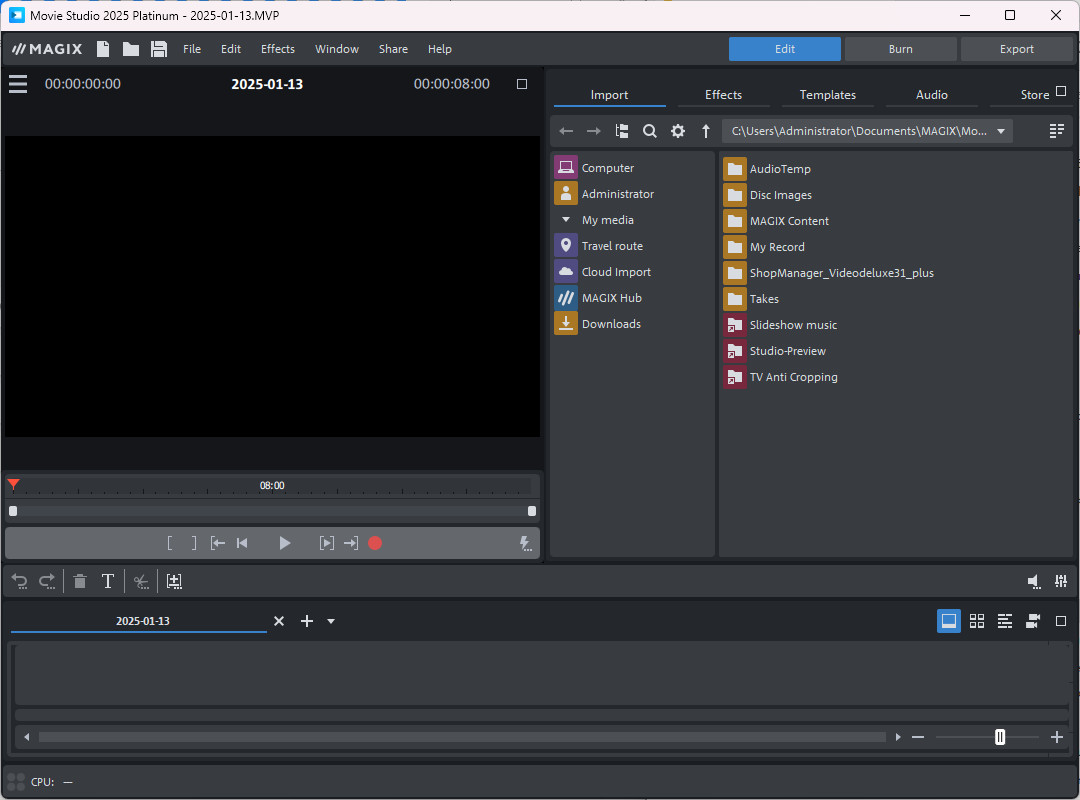Open the hamburger menu above preview monitor
This screenshot has width=1080, height=800.
coord(18,84)
